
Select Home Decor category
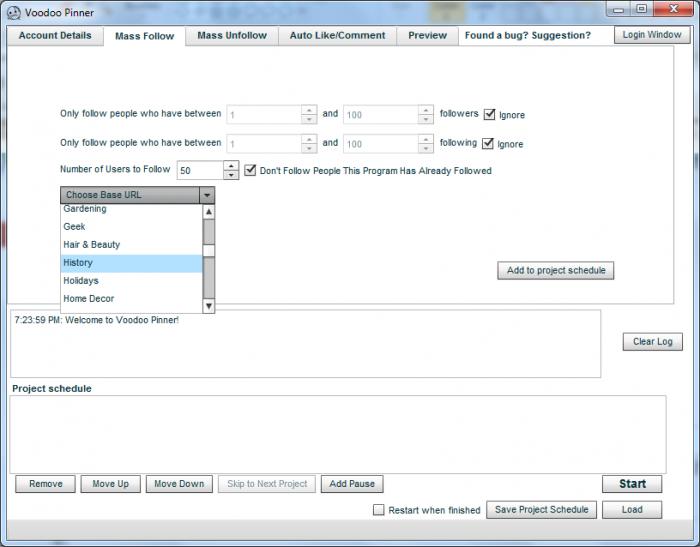click(131, 299)
